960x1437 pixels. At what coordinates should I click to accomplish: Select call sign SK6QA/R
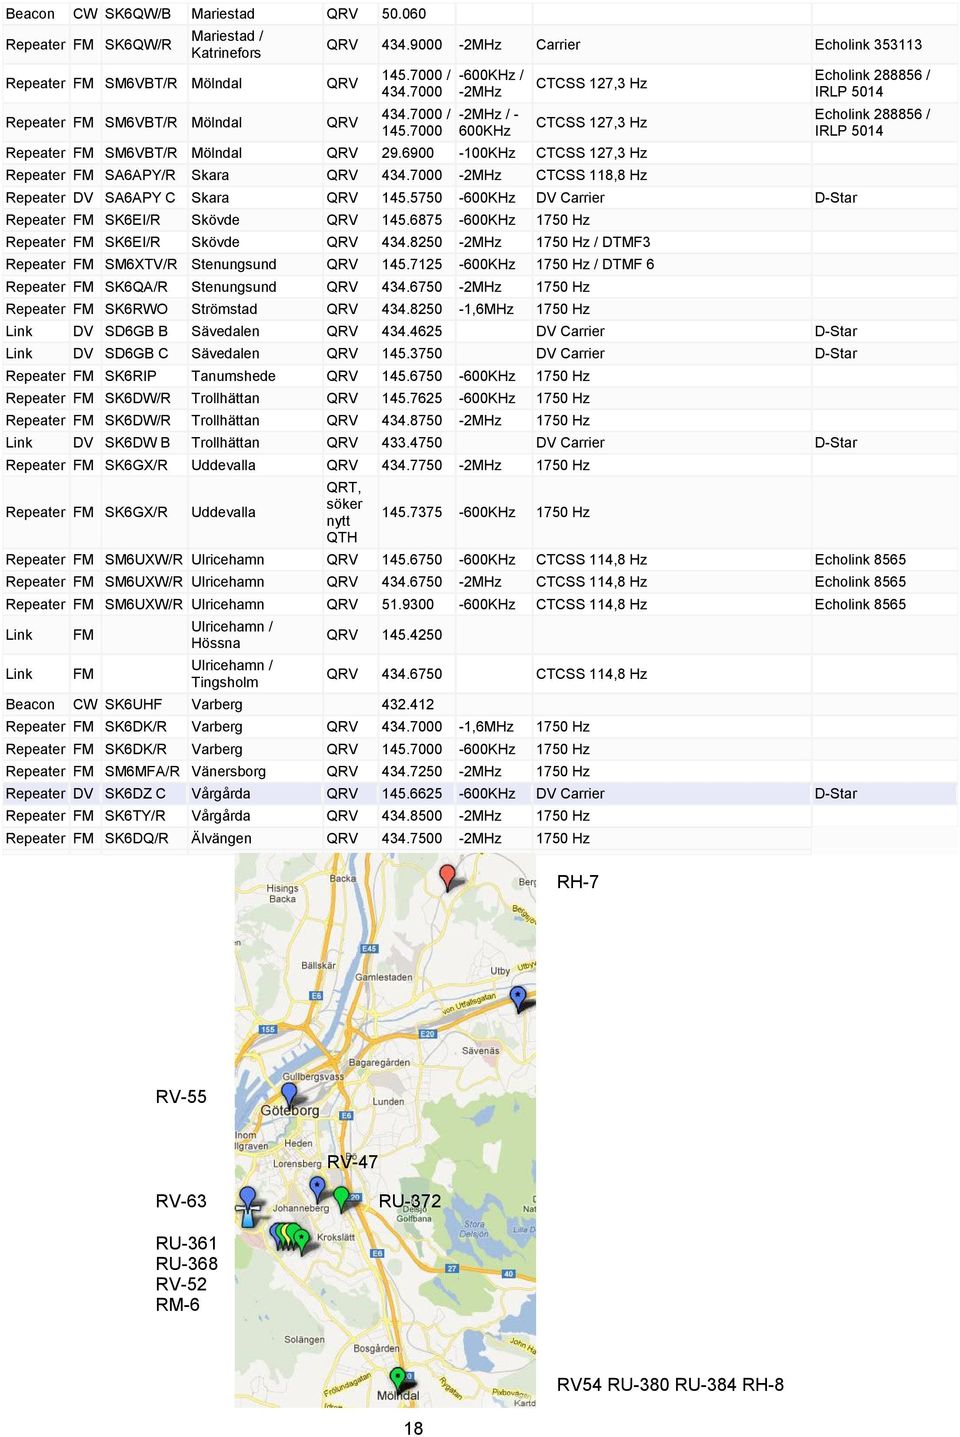tap(136, 287)
